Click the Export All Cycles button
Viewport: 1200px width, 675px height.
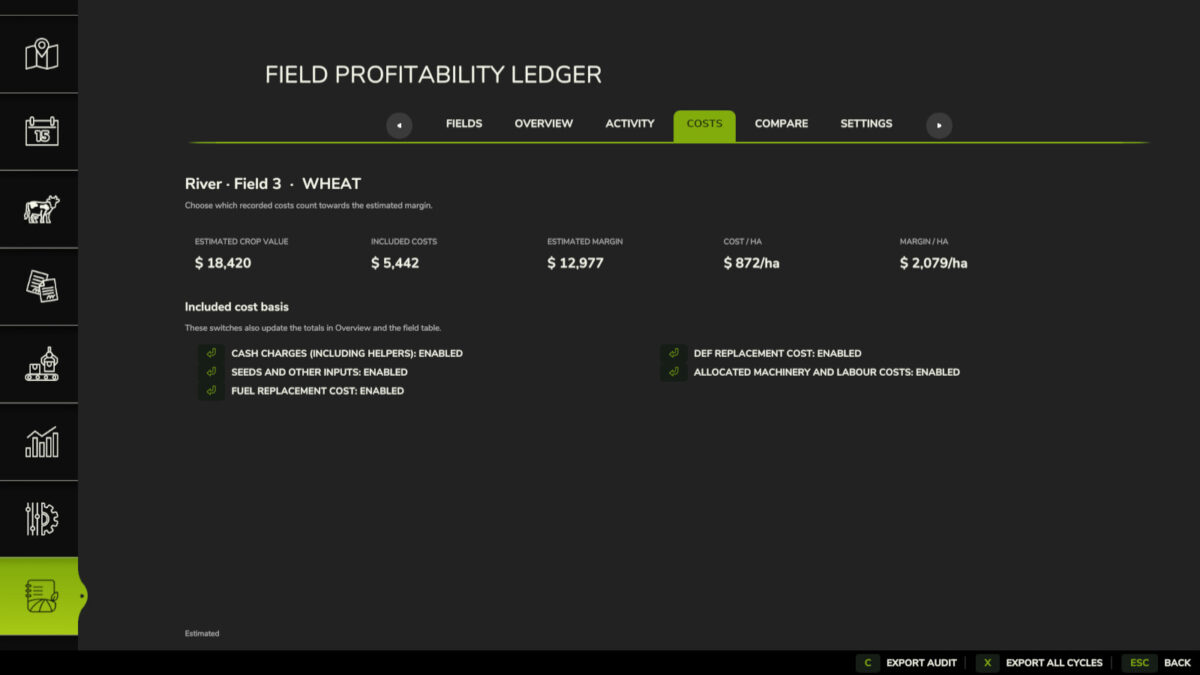click(1054, 663)
